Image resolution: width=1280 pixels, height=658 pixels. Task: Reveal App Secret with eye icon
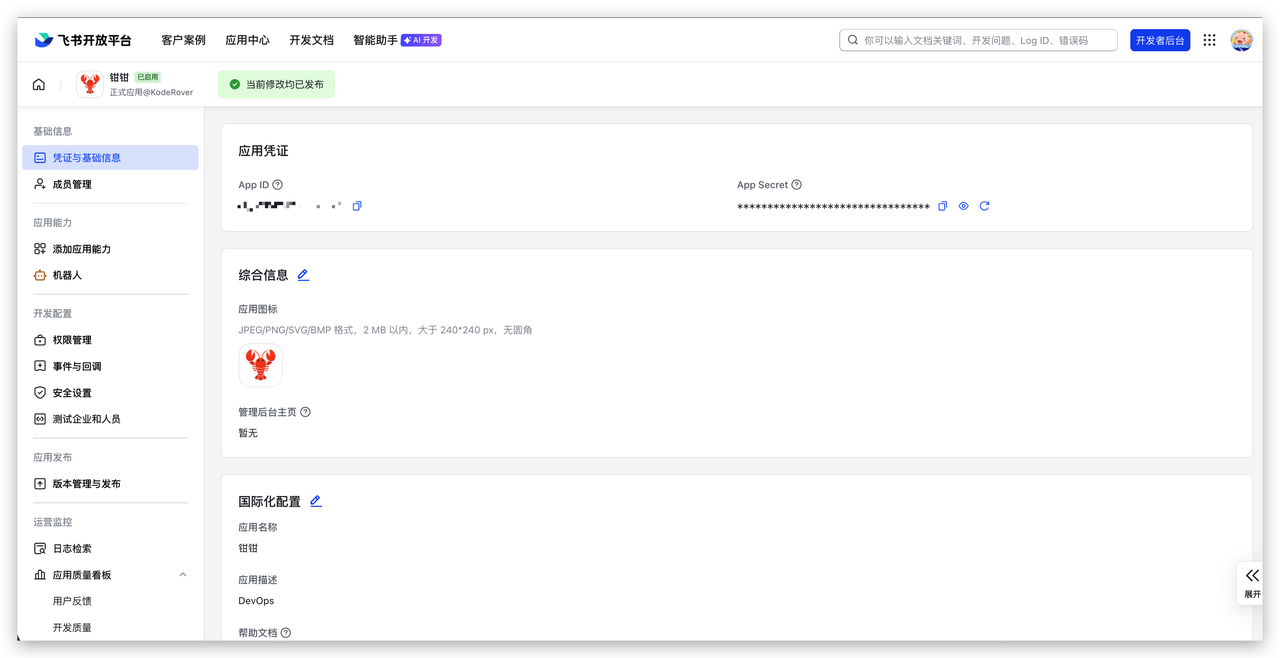coord(963,206)
